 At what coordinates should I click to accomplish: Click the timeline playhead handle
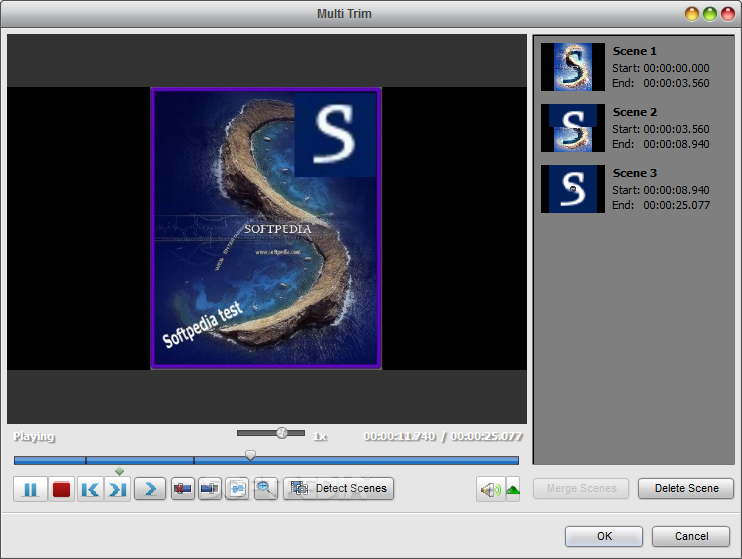[x=250, y=455]
